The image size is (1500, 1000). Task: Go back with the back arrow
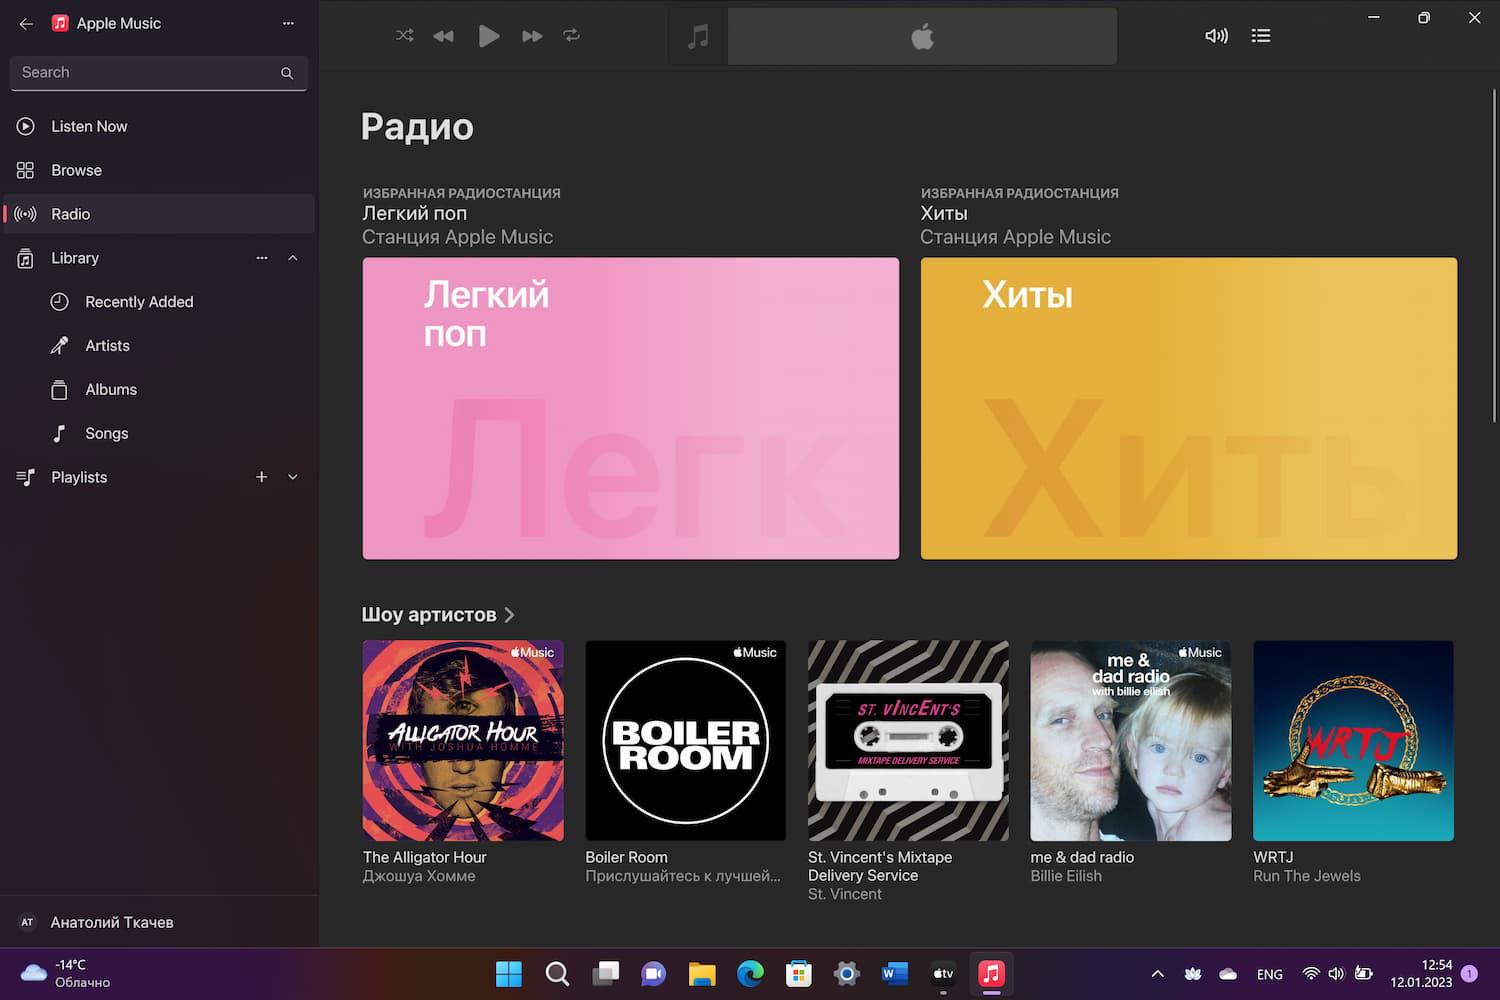point(26,23)
